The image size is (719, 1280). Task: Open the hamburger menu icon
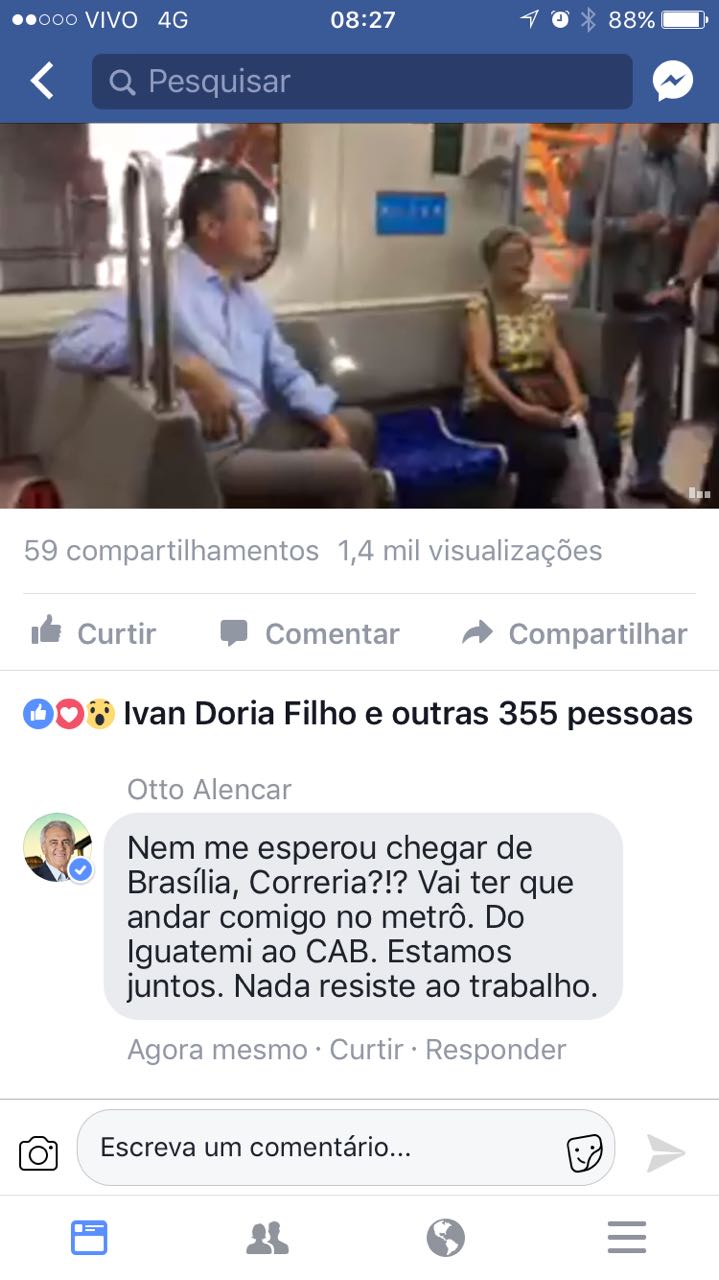point(627,1238)
